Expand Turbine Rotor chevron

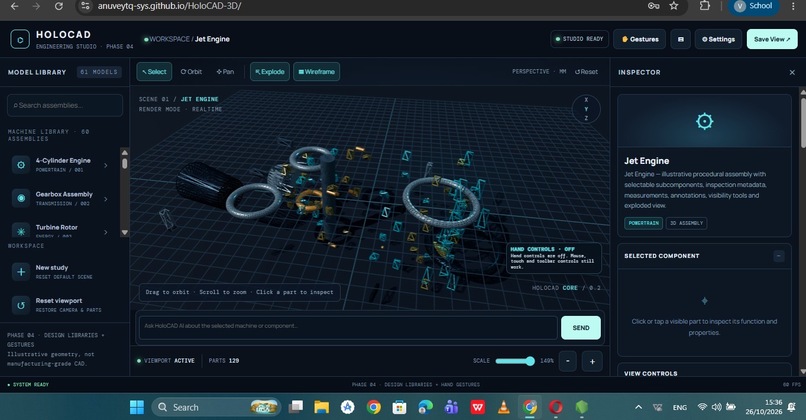[106, 232]
